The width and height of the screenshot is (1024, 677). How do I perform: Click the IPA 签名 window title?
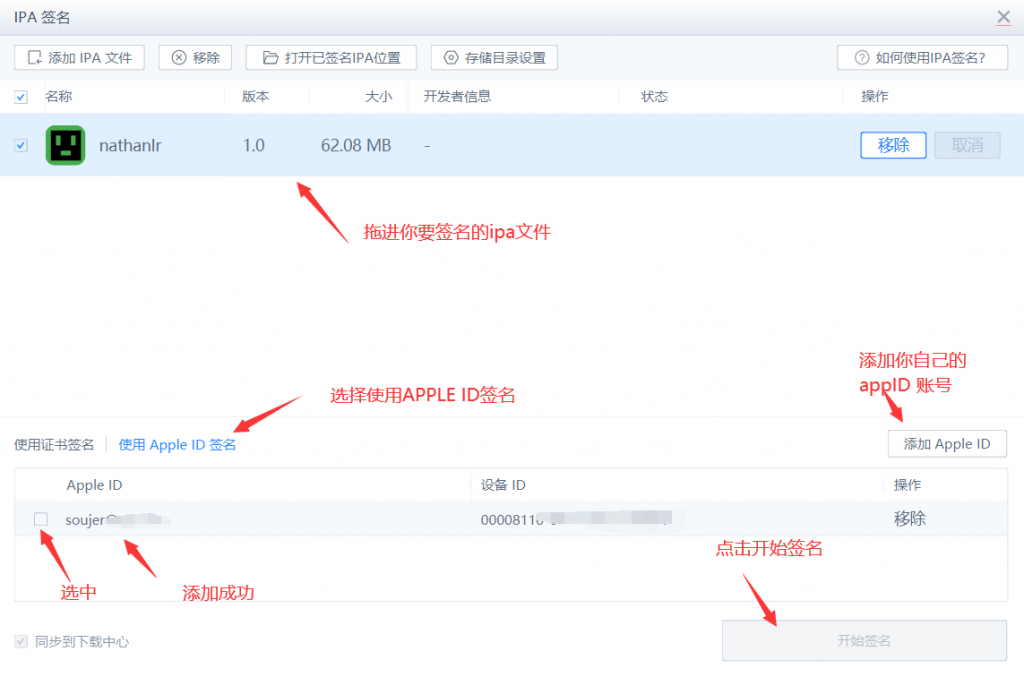[x=42, y=18]
